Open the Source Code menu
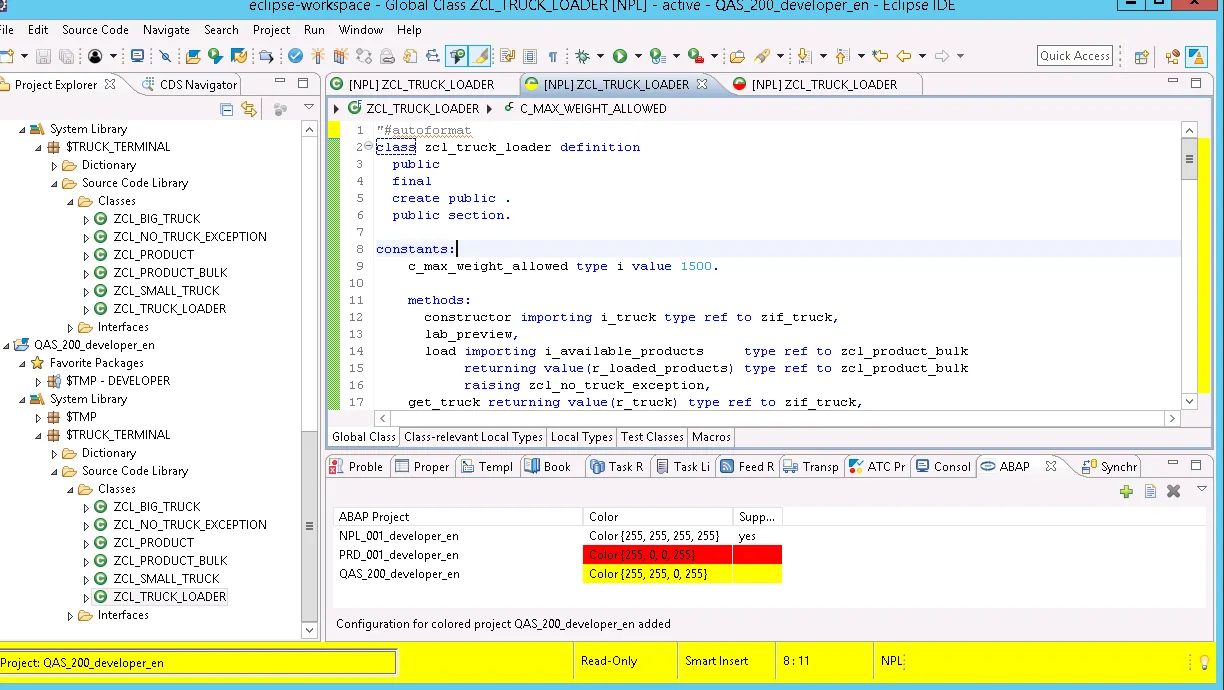 point(95,30)
